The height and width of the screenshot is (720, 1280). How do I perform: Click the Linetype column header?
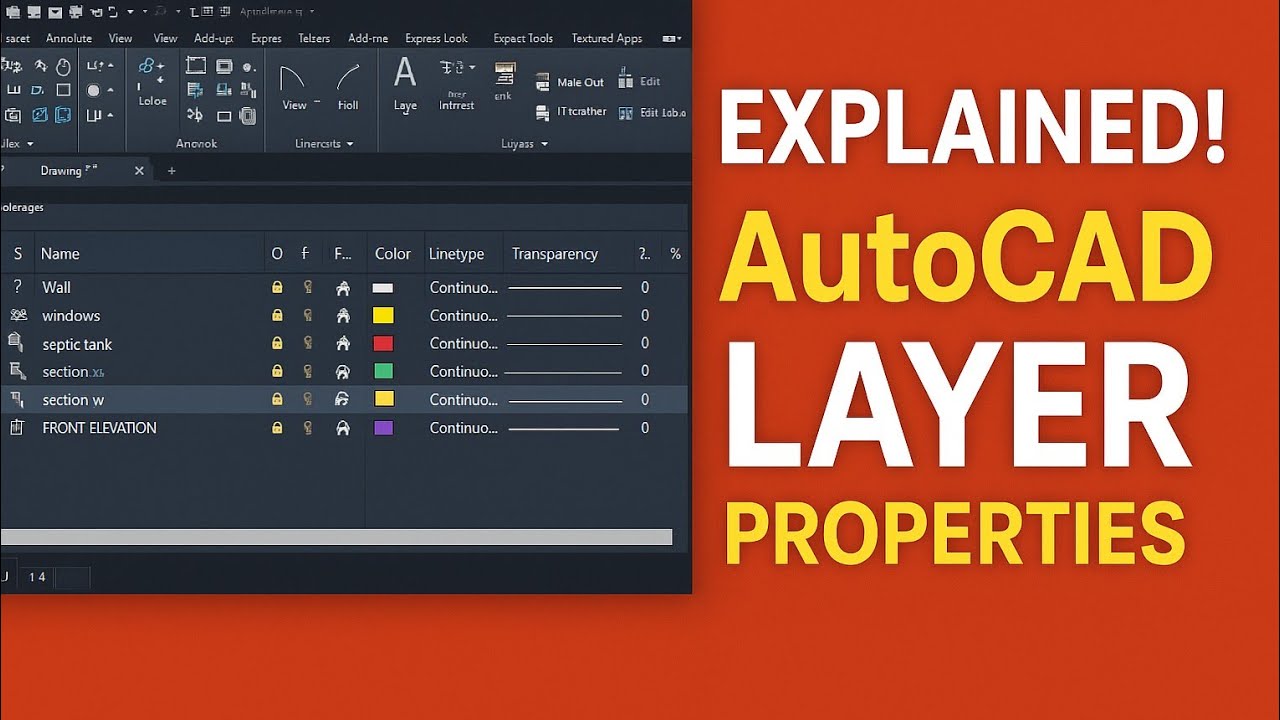tap(456, 254)
